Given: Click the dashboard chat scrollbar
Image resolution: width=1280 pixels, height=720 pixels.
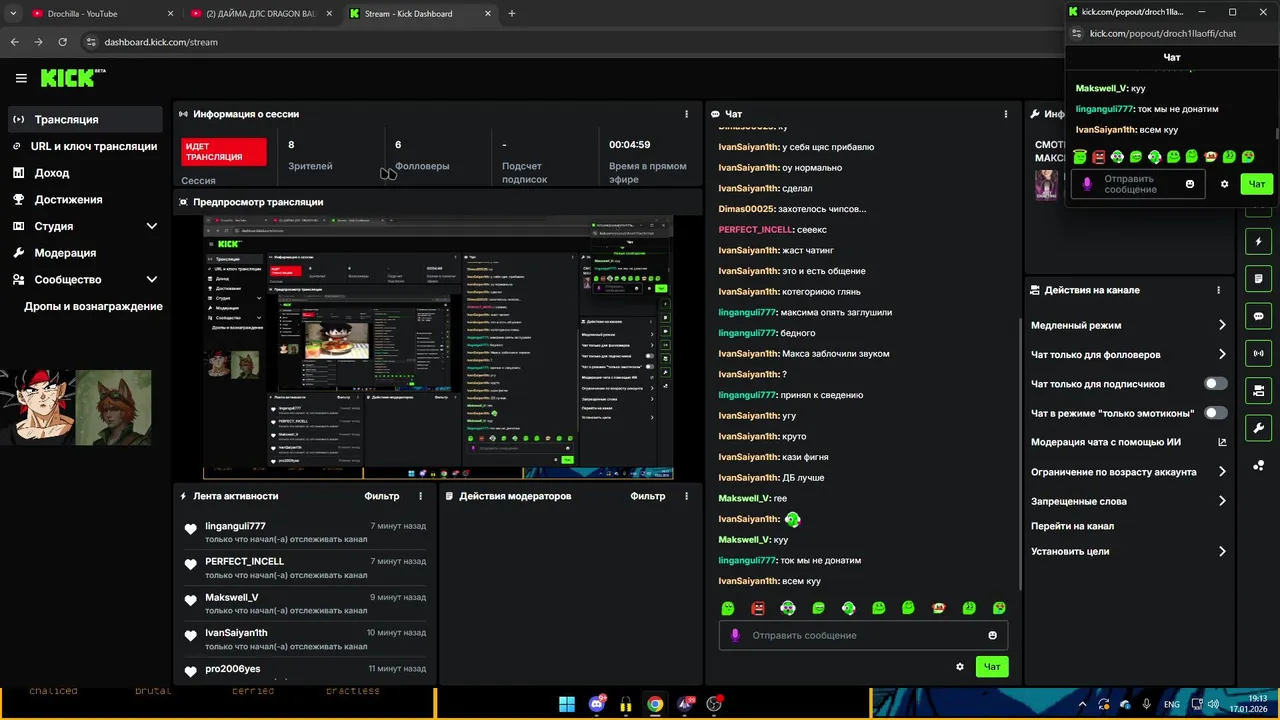Looking at the screenshot, I should click(1020, 455).
